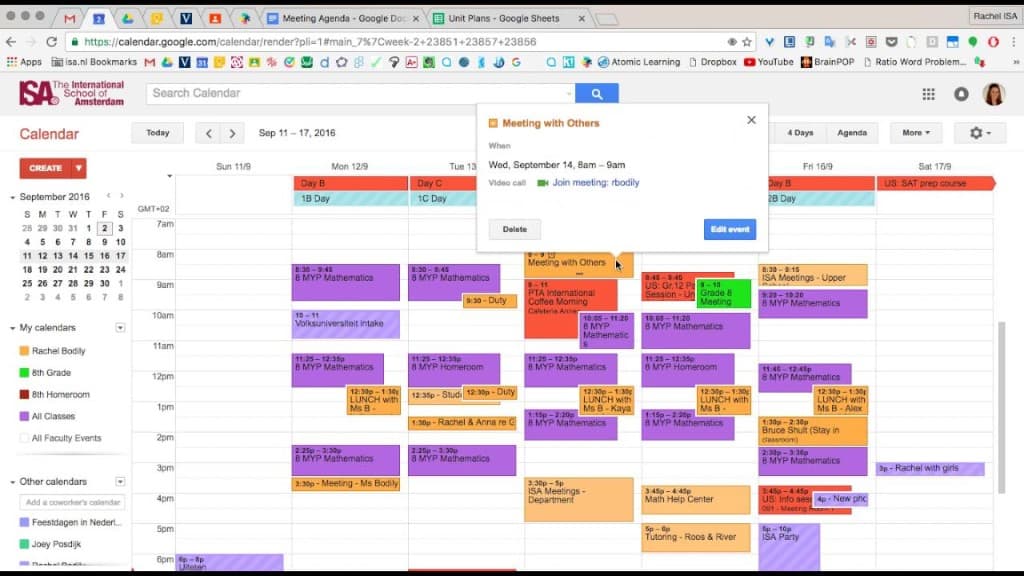Click the browser back arrow
1024x576 pixels.
point(11,42)
